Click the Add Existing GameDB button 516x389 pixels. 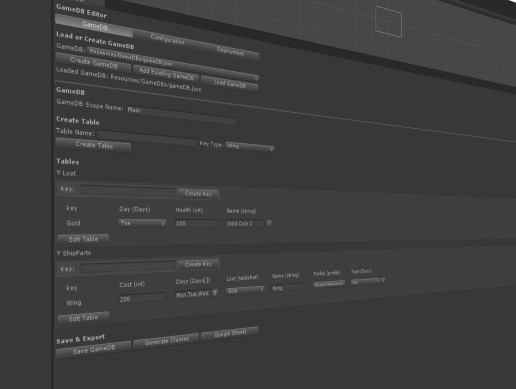tap(166, 74)
